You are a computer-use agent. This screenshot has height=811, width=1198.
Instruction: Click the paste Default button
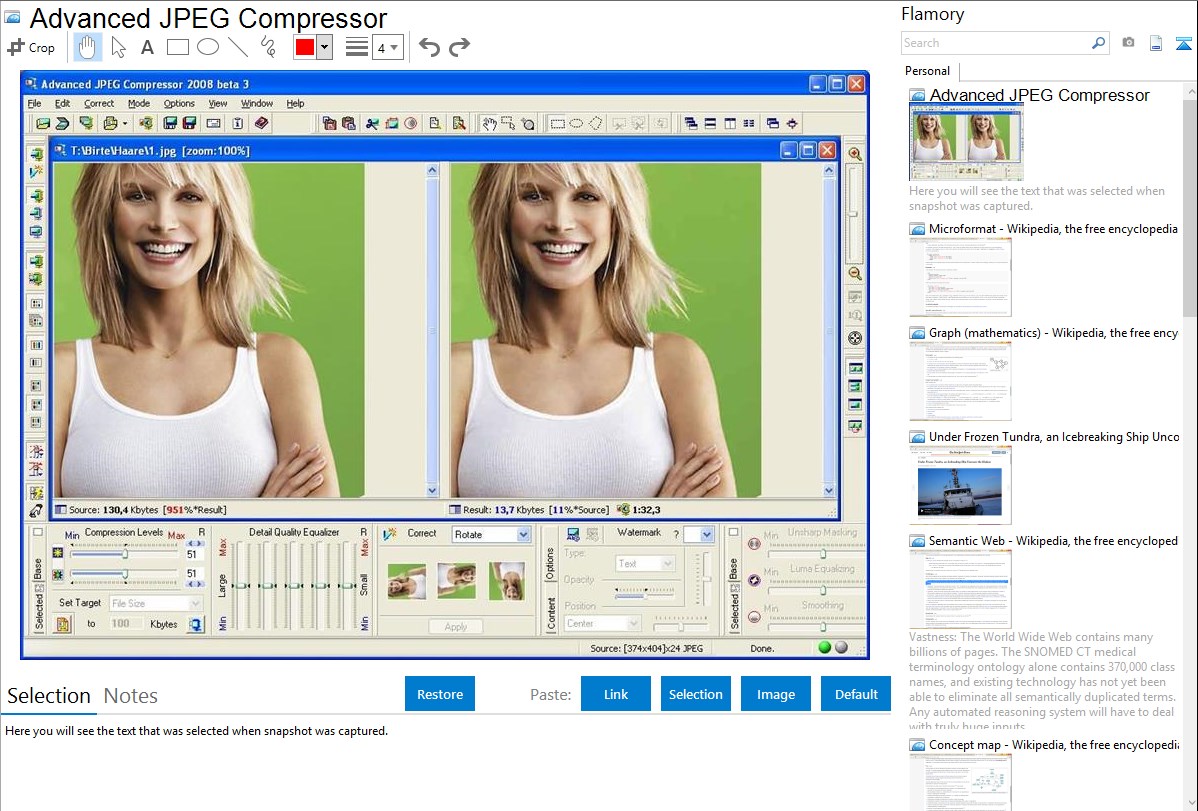coord(856,694)
